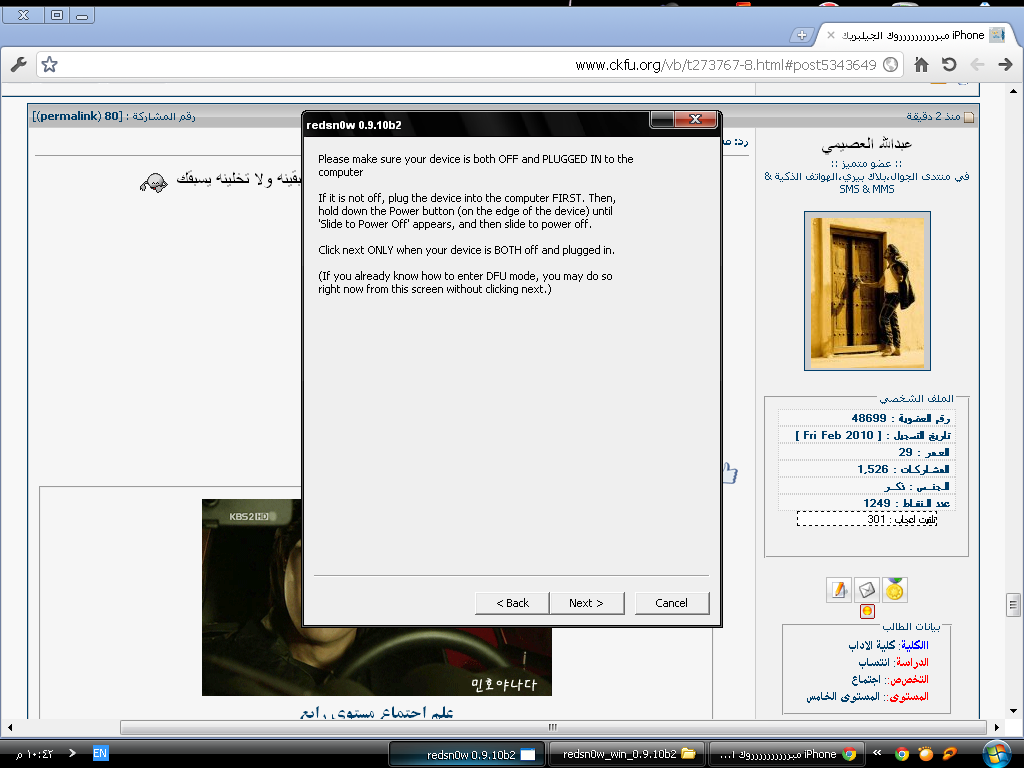
Task: Open a new Chrome tab
Action: click(801, 35)
